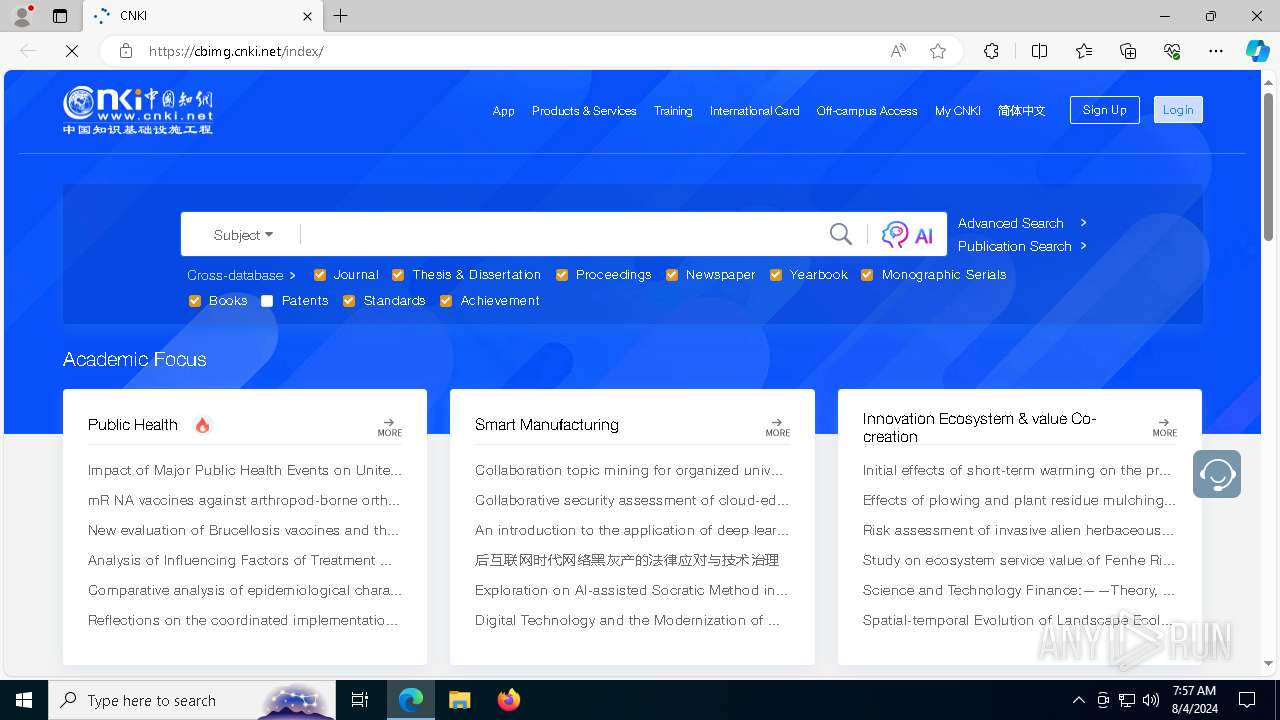
Task: Open the Training menu item
Action: tap(673, 111)
